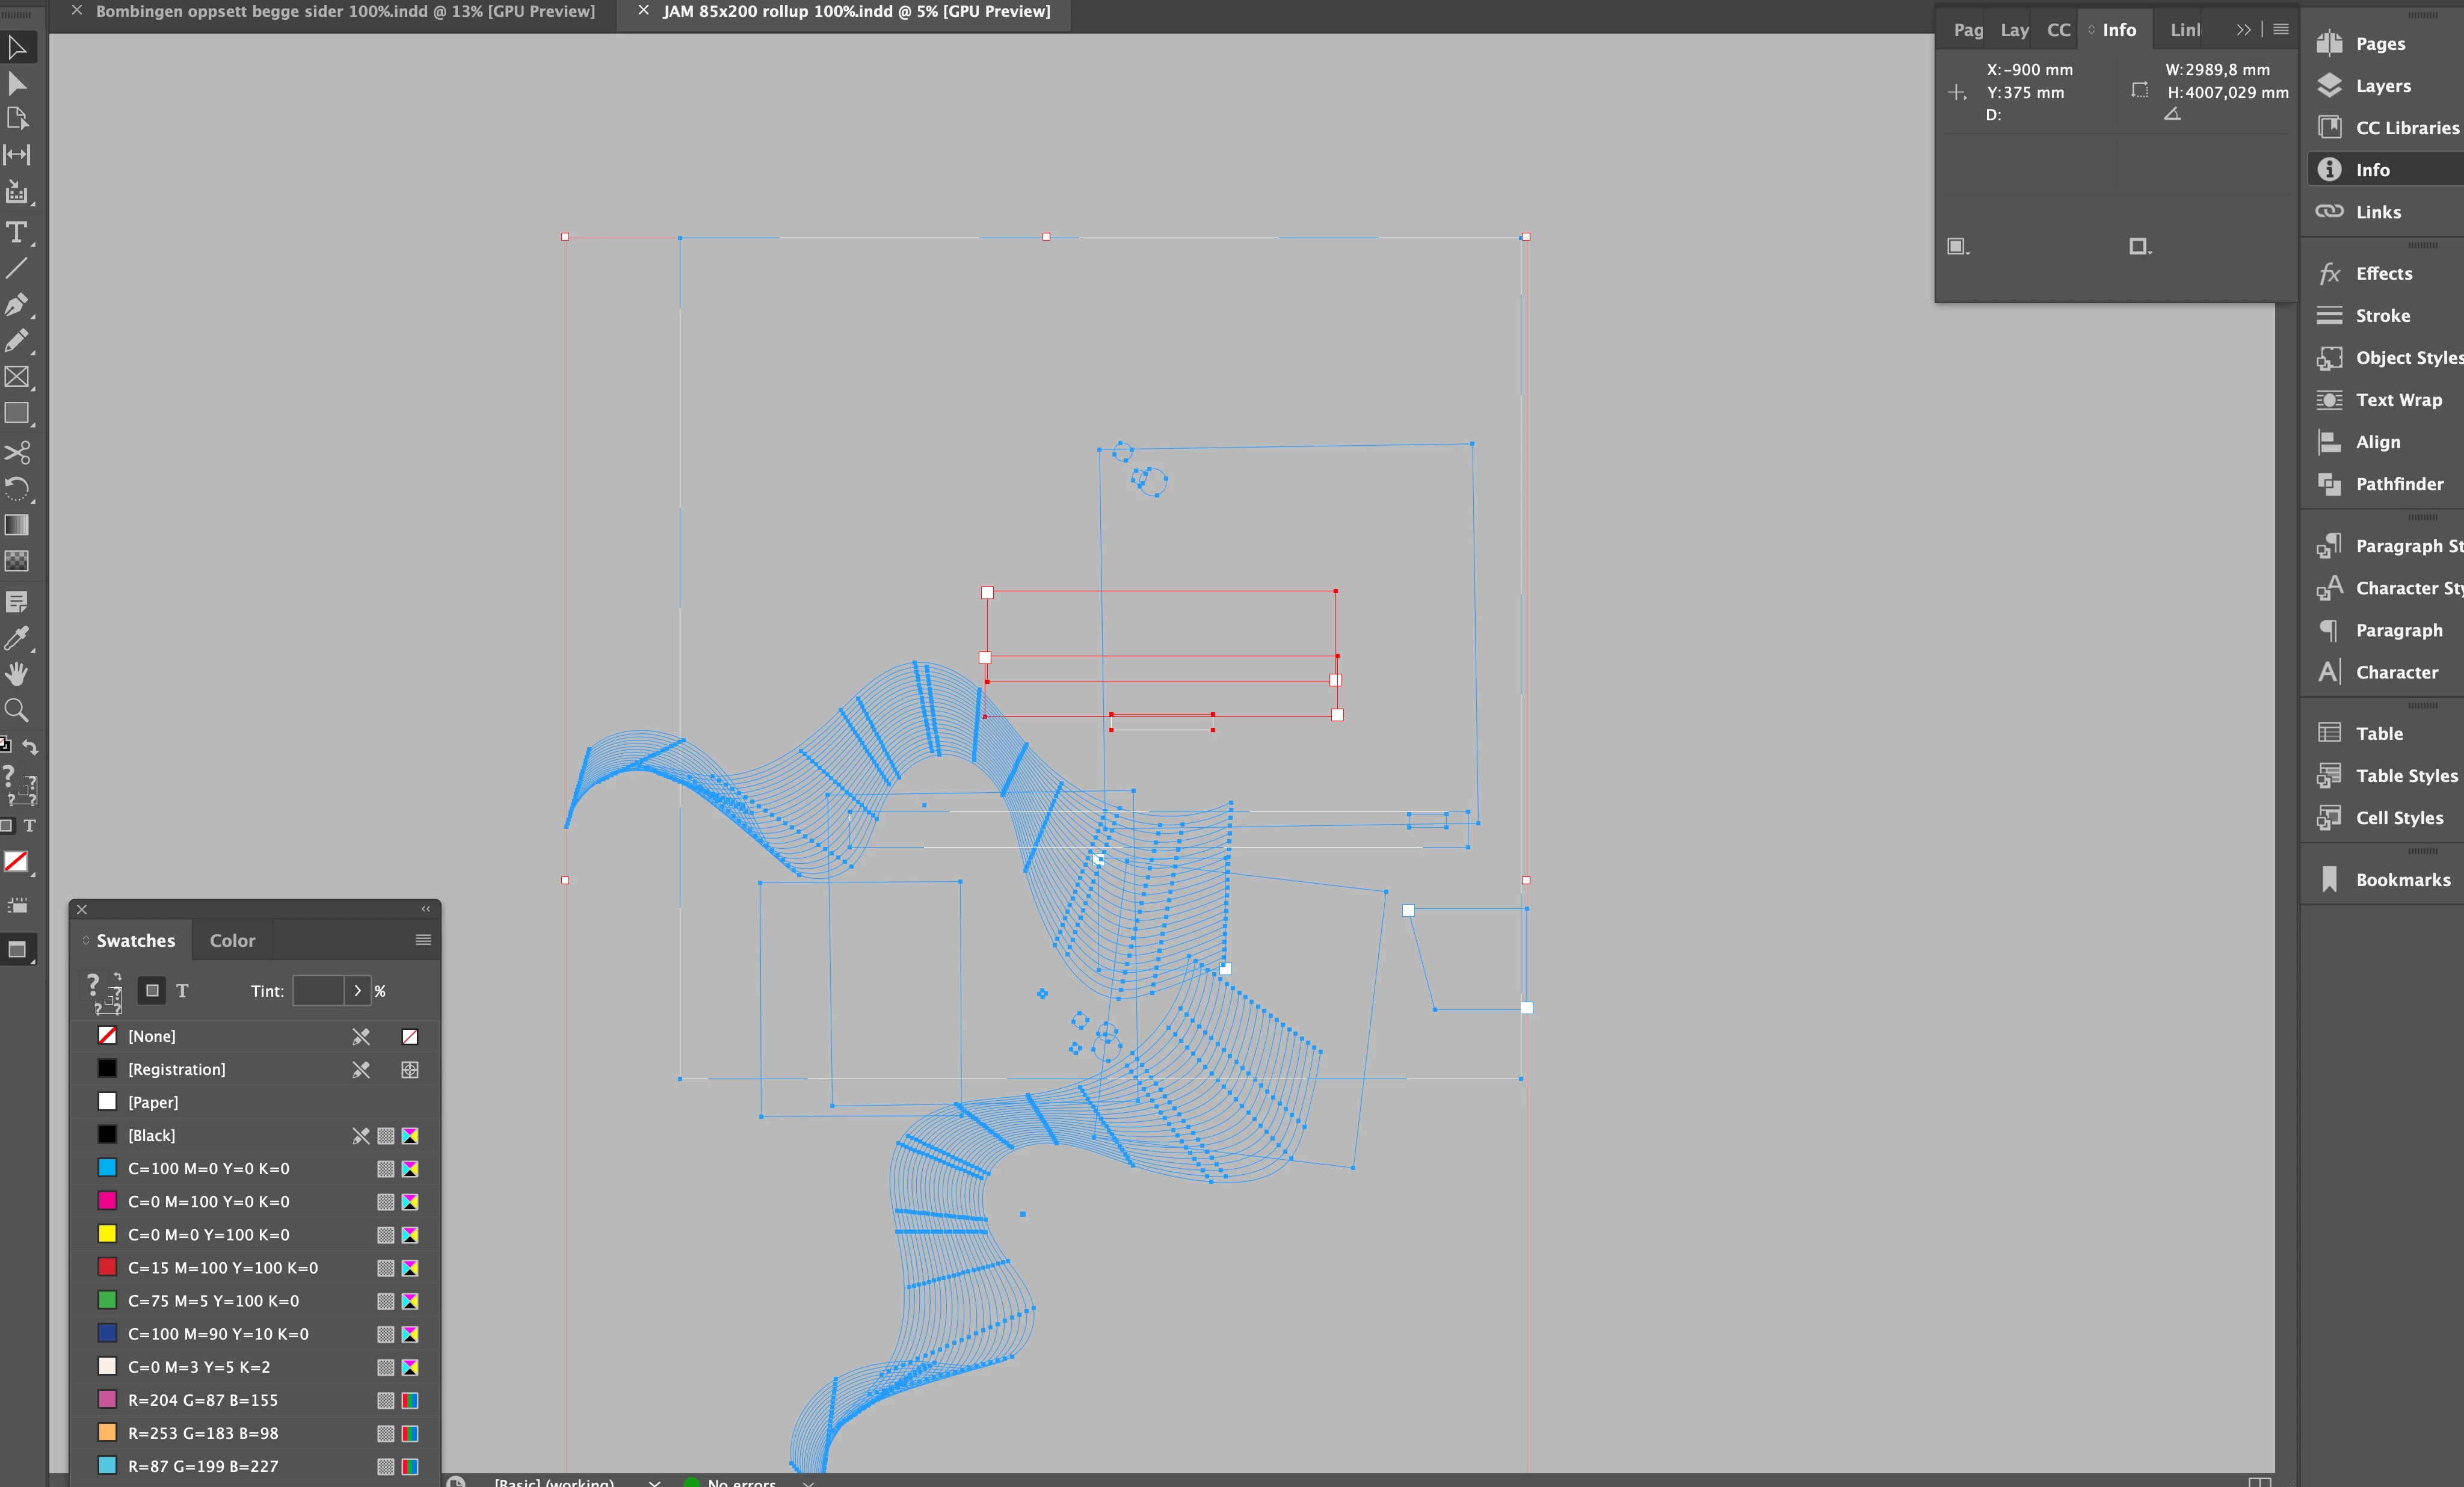This screenshot has width=2464, height=1487.
Task: Activate the Hand tool
Action: [16, 674]
